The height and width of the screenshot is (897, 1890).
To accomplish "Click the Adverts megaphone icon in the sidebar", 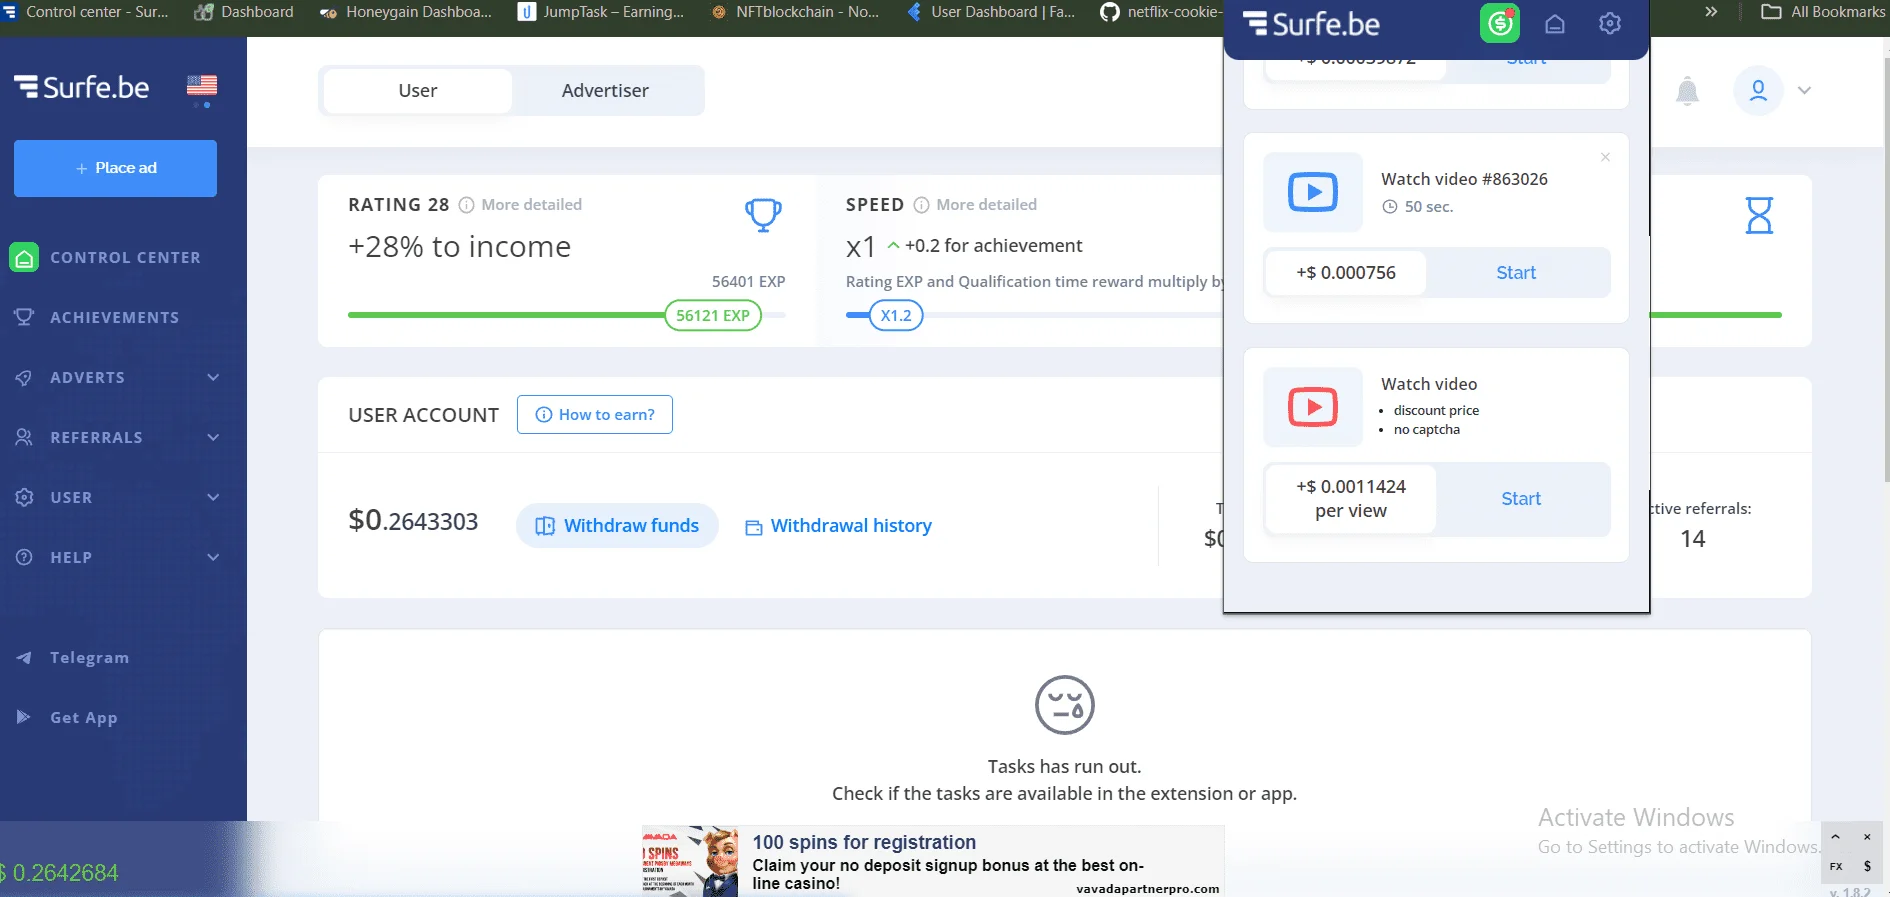I will pos(24,377).
